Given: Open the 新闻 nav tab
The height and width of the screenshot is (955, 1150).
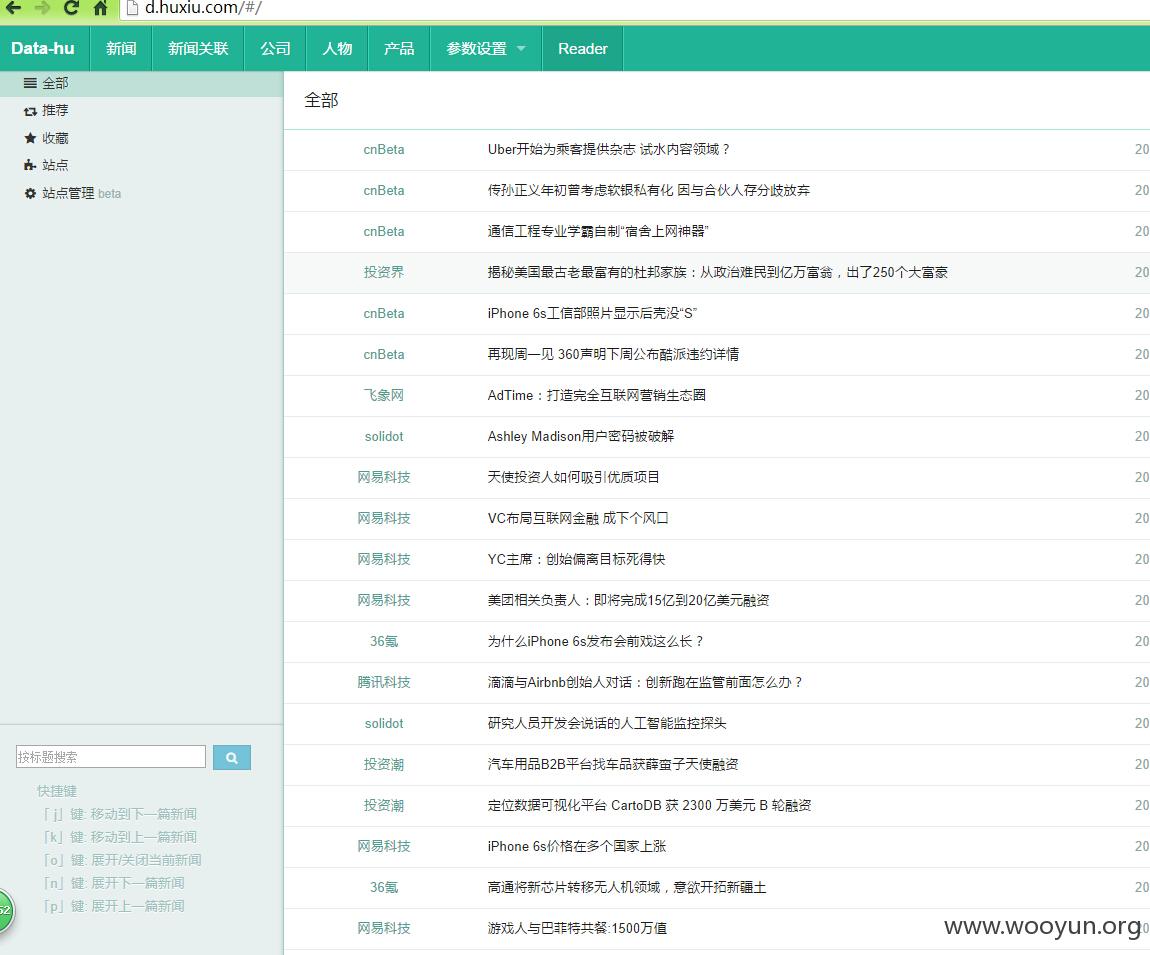Looking at the screenshot, I should [121, 48].
